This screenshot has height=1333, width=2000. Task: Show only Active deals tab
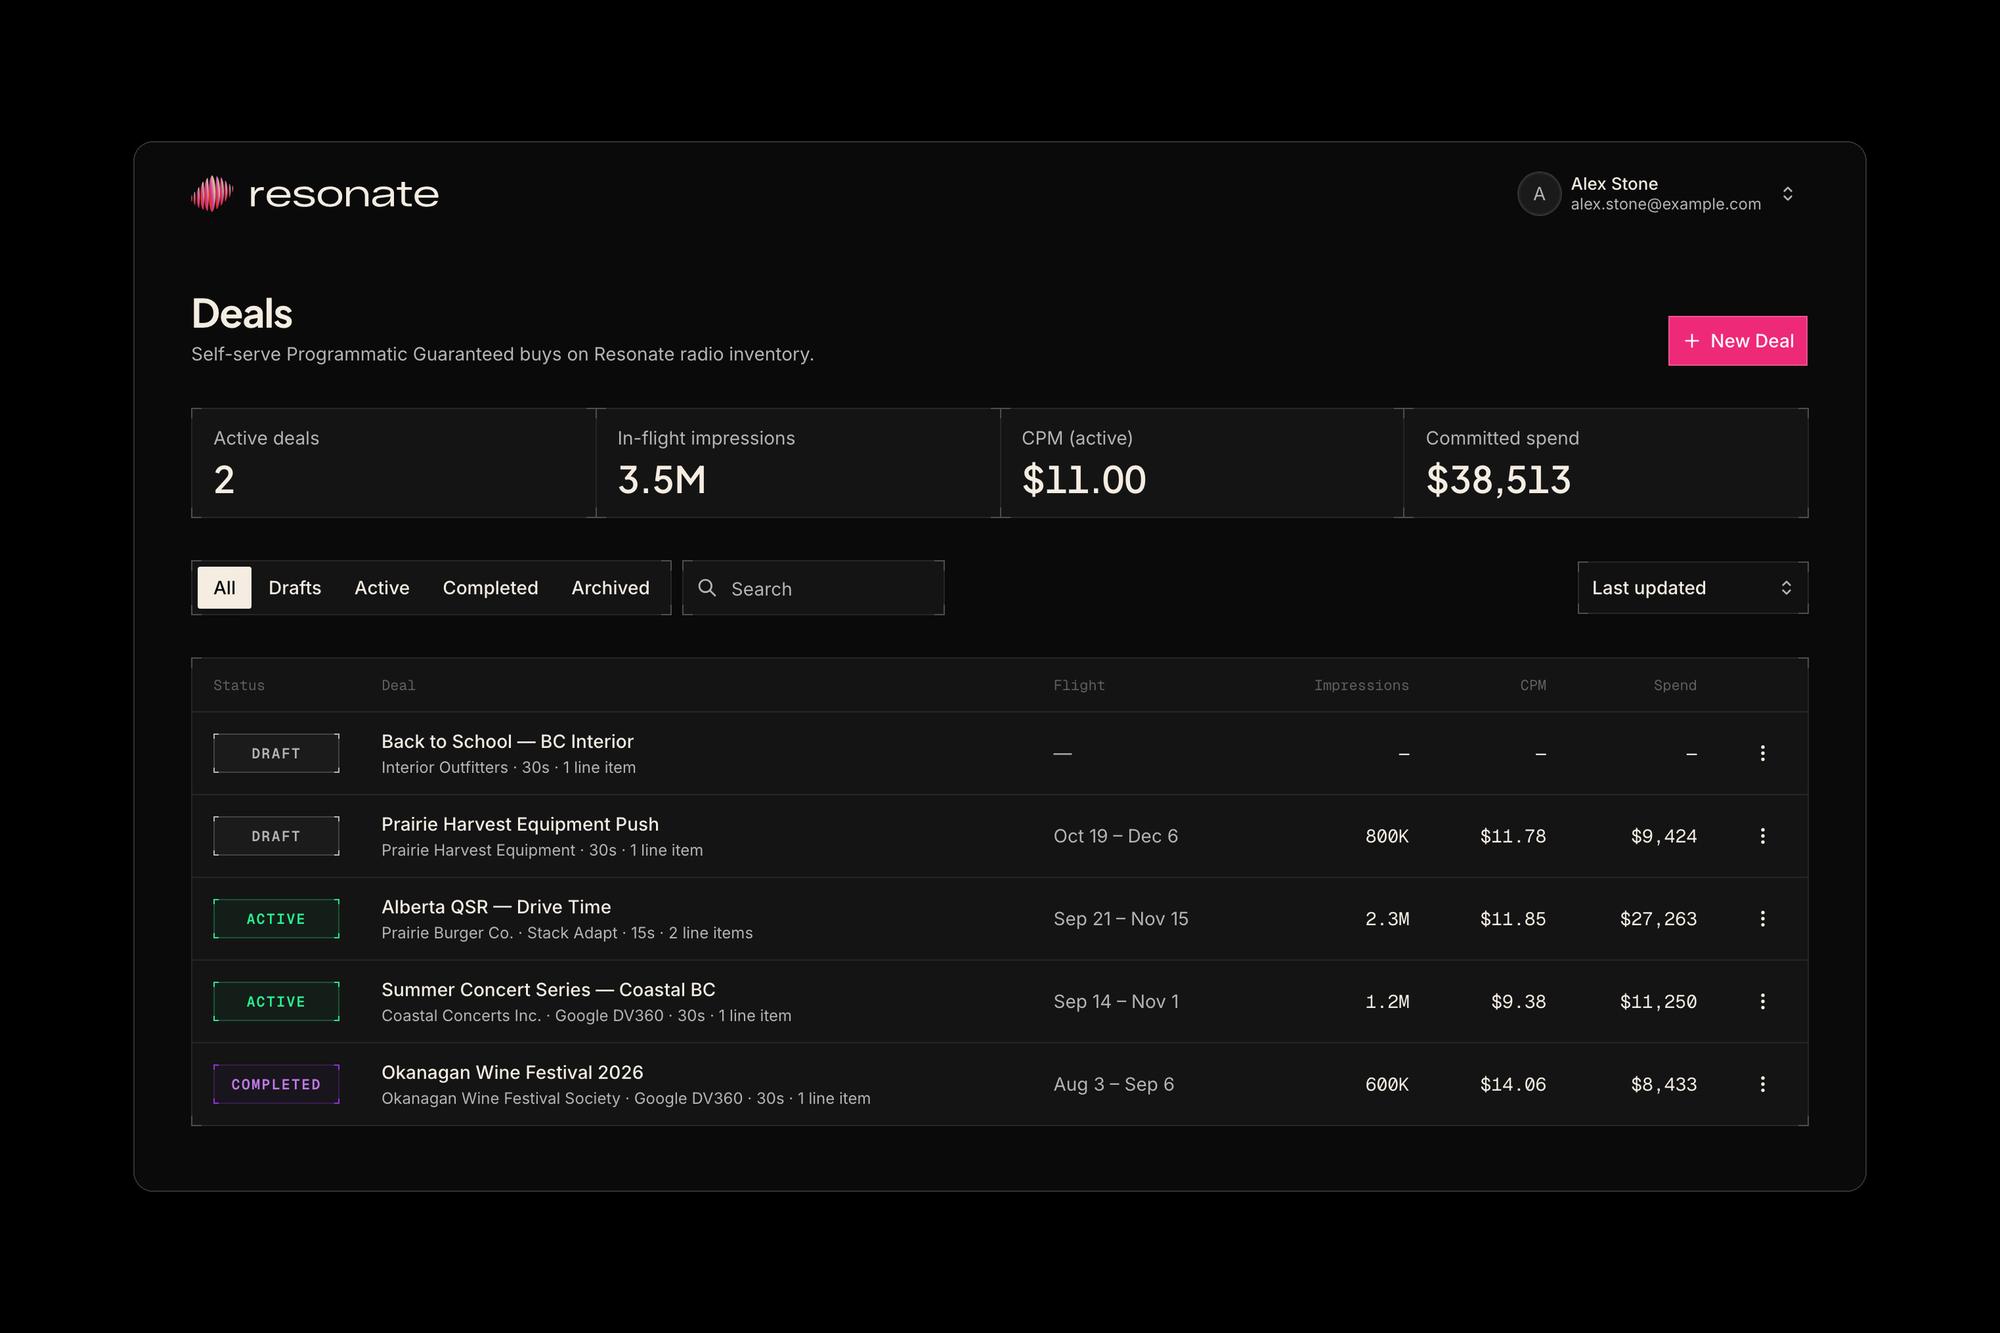[x=382, y=588]
